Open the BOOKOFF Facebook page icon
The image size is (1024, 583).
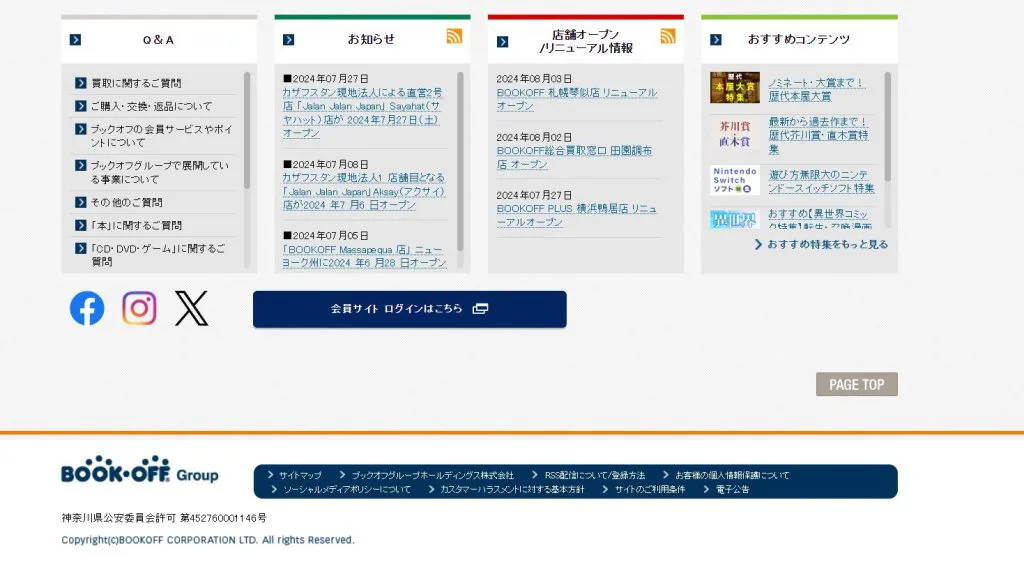87,308
